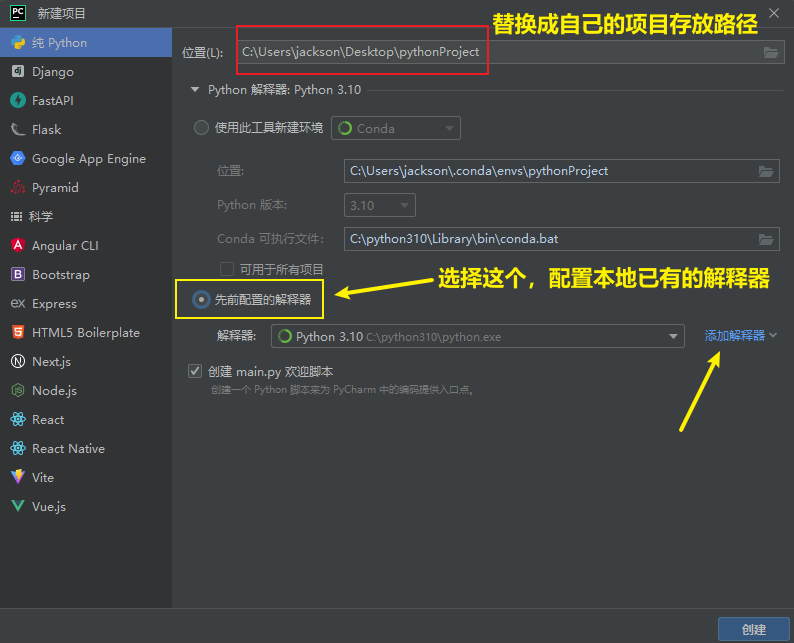Select the Django project type icon

(17, 72)
